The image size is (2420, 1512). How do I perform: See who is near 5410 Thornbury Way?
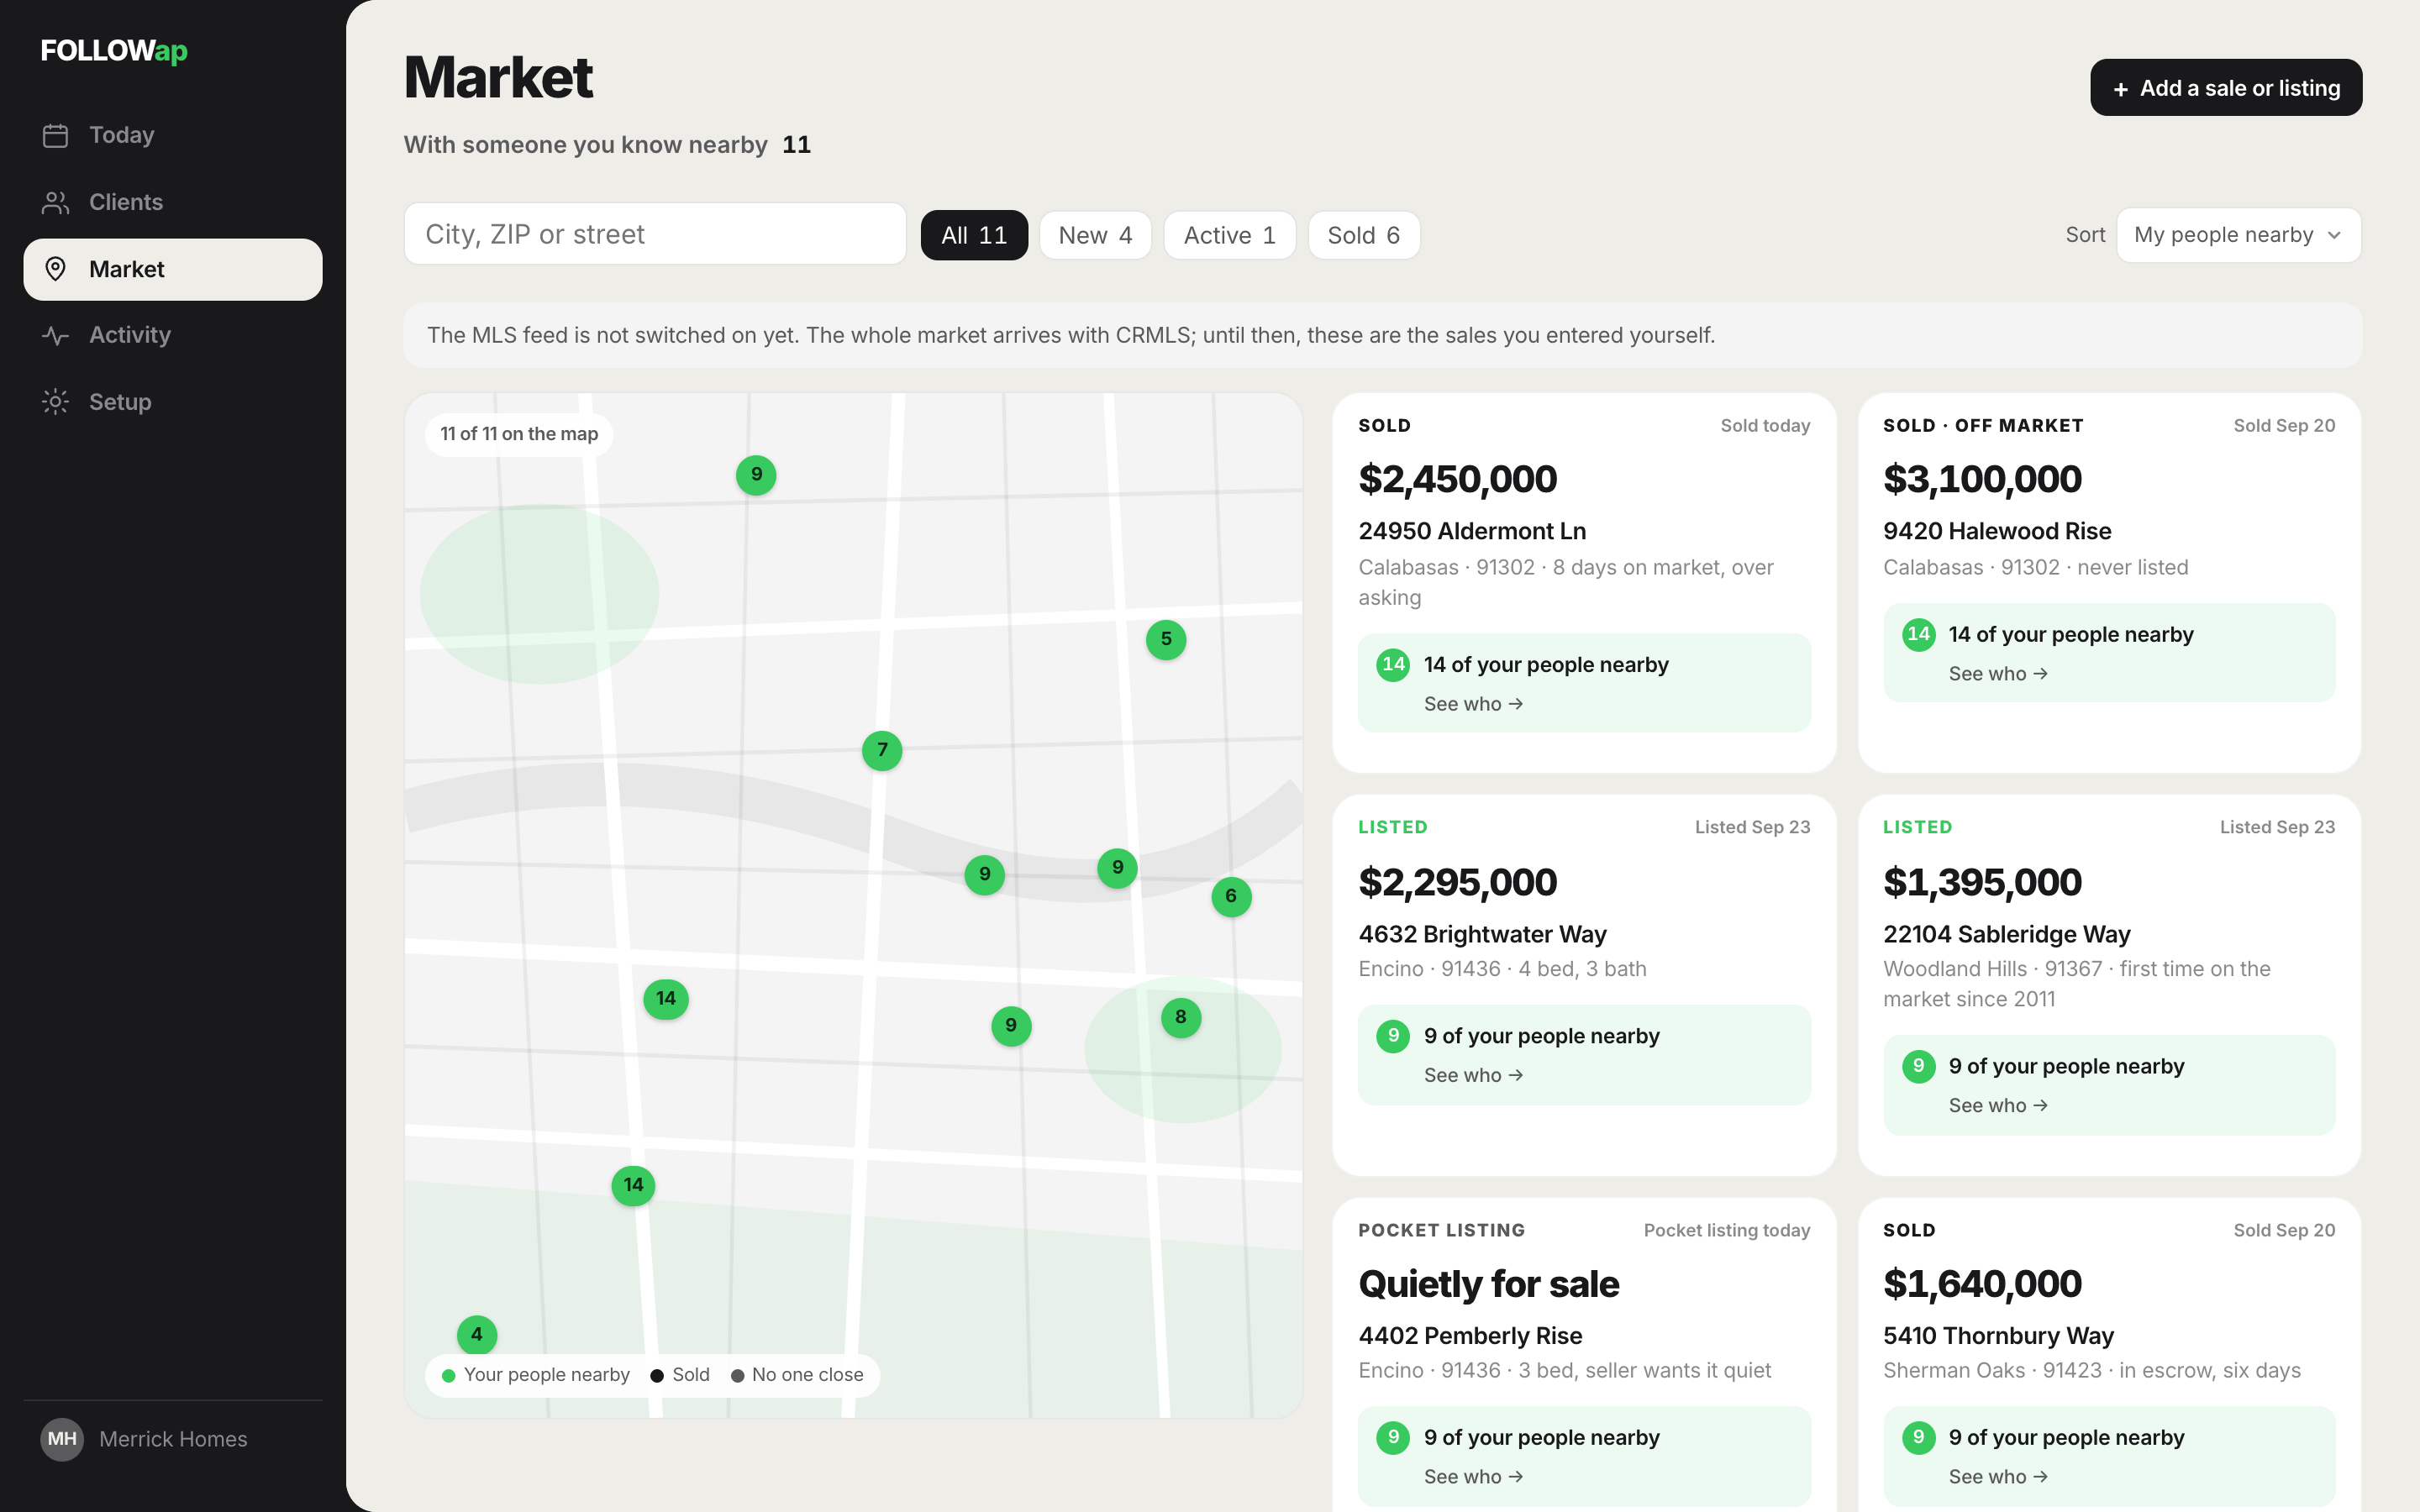coord(1998,1477)
